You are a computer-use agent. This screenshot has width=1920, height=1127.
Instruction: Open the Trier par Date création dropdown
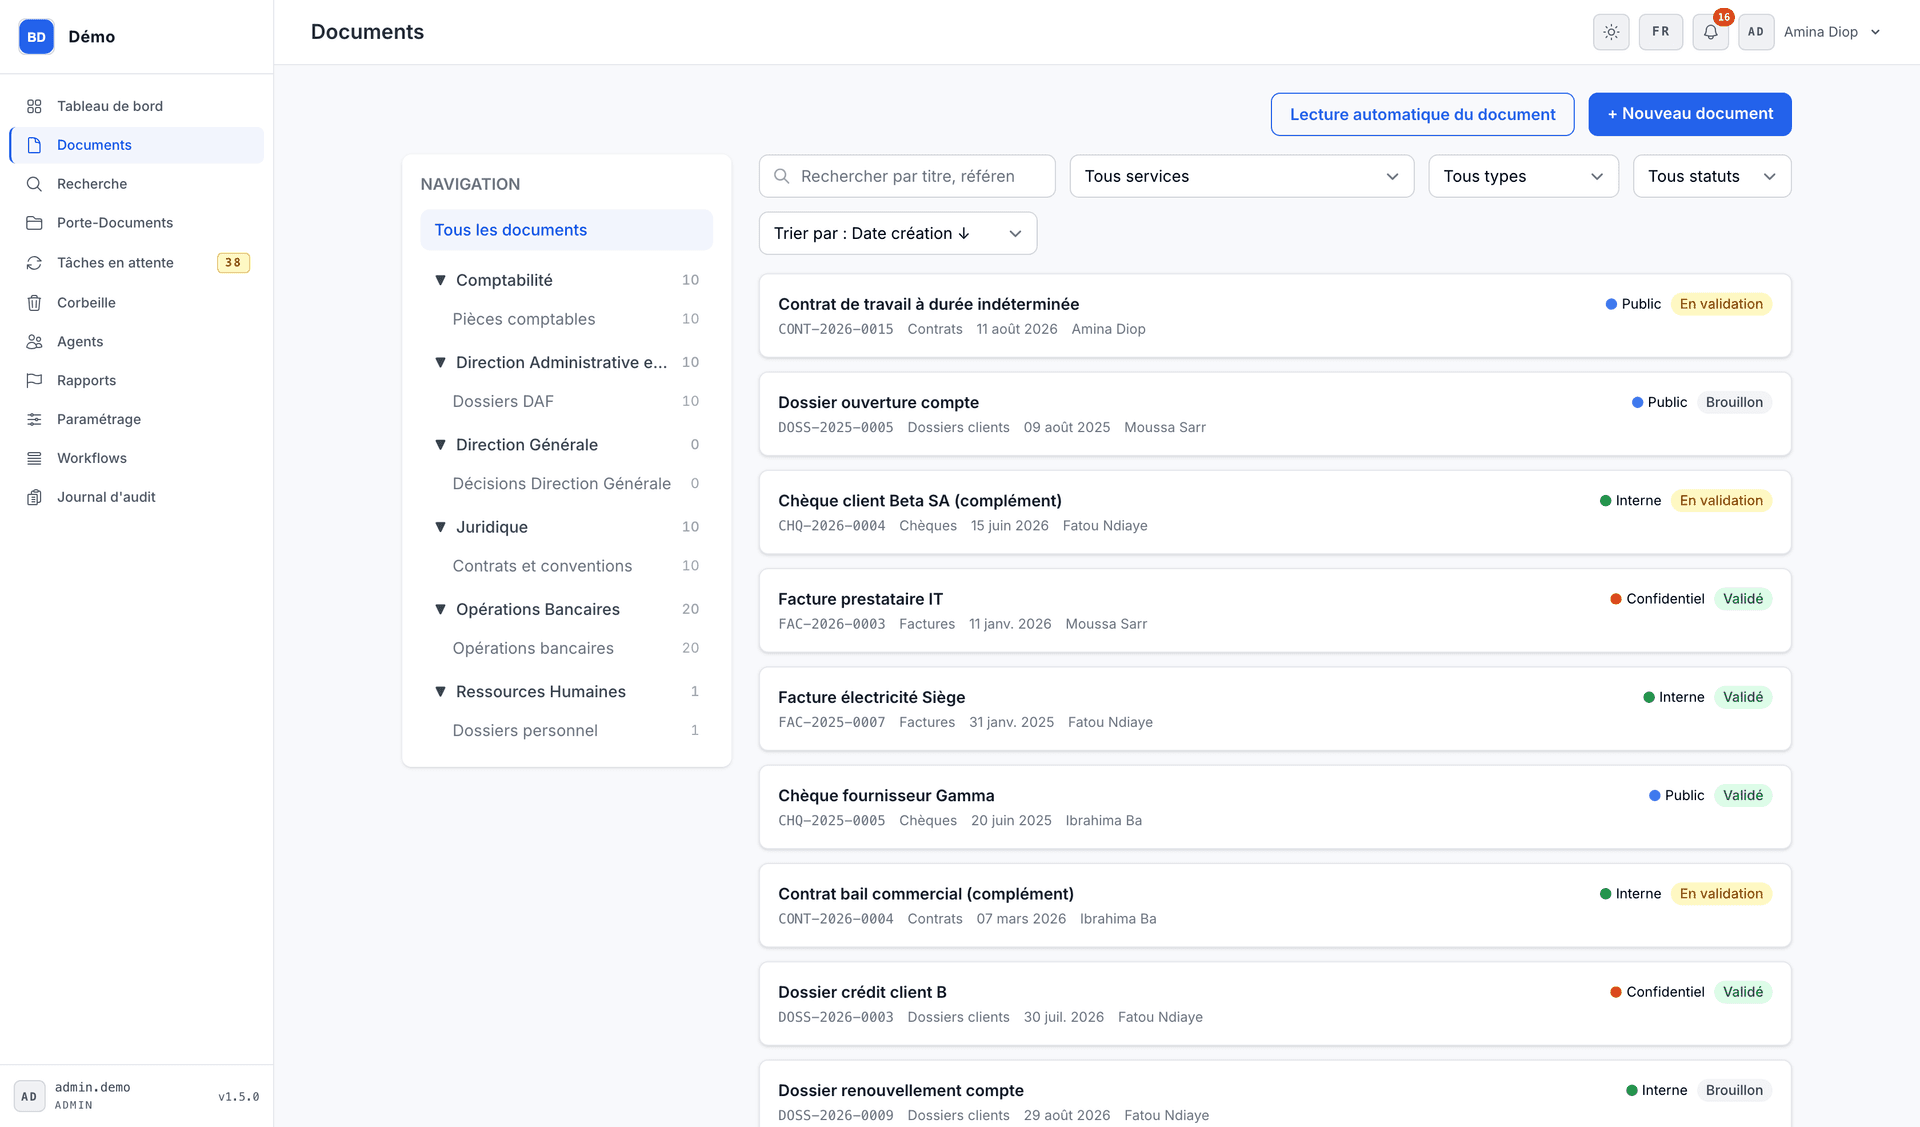point(897,233)
